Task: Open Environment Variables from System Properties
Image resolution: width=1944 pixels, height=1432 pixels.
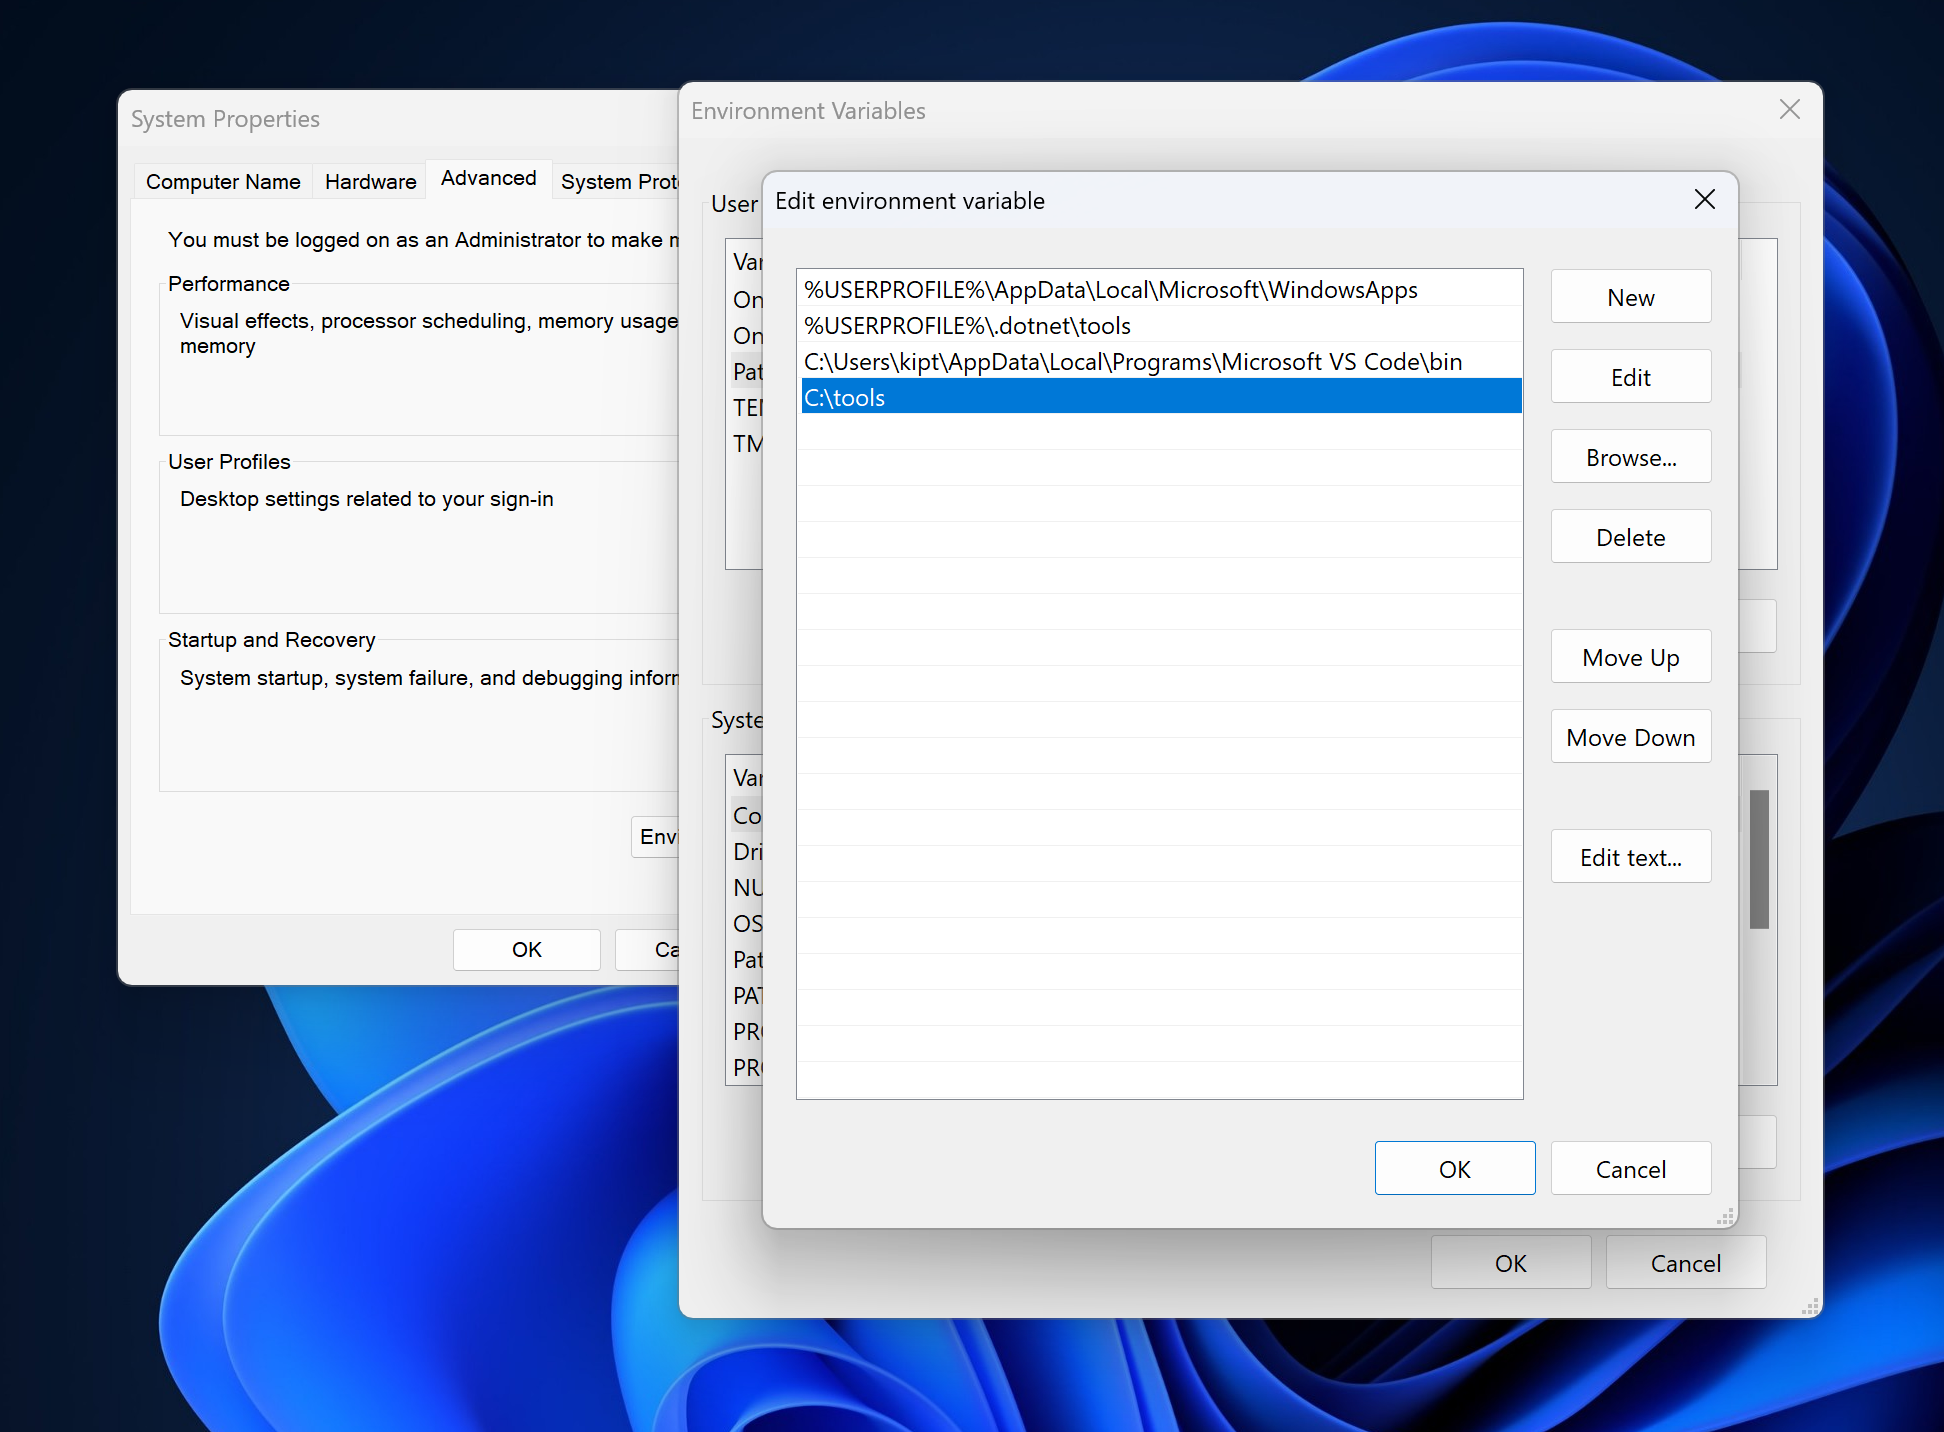Action: pyautogui.click(x=661, y=834)
